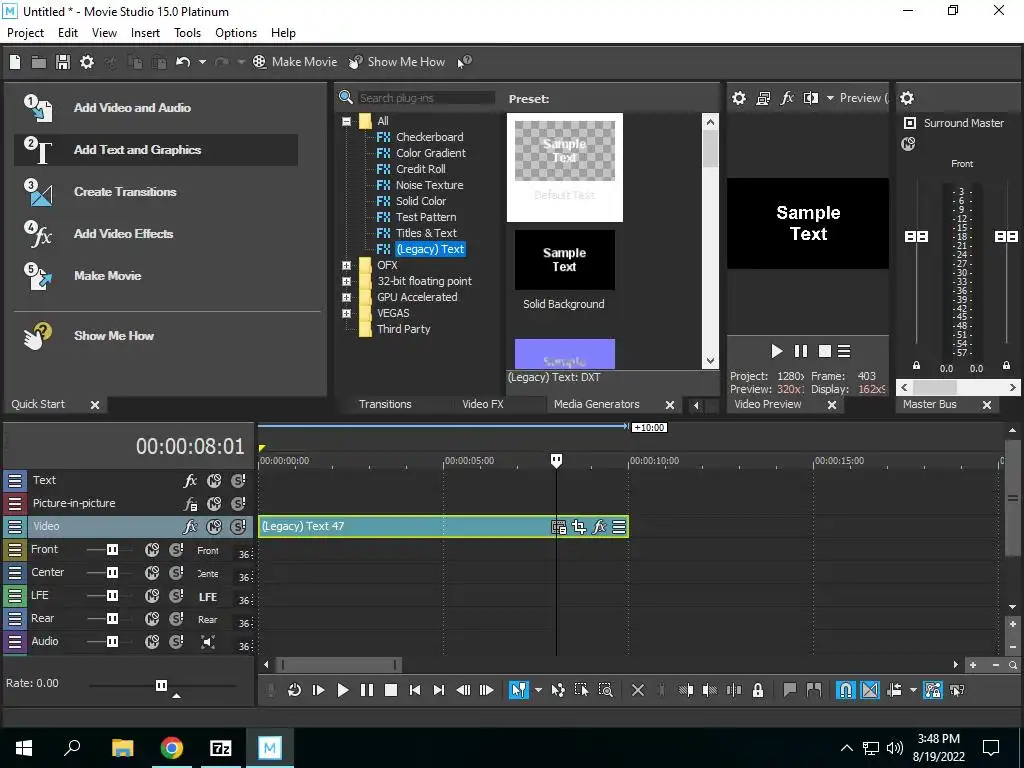Switch to the Media Generators tab
Viewport: 1024px width, 768px height.
596,404
